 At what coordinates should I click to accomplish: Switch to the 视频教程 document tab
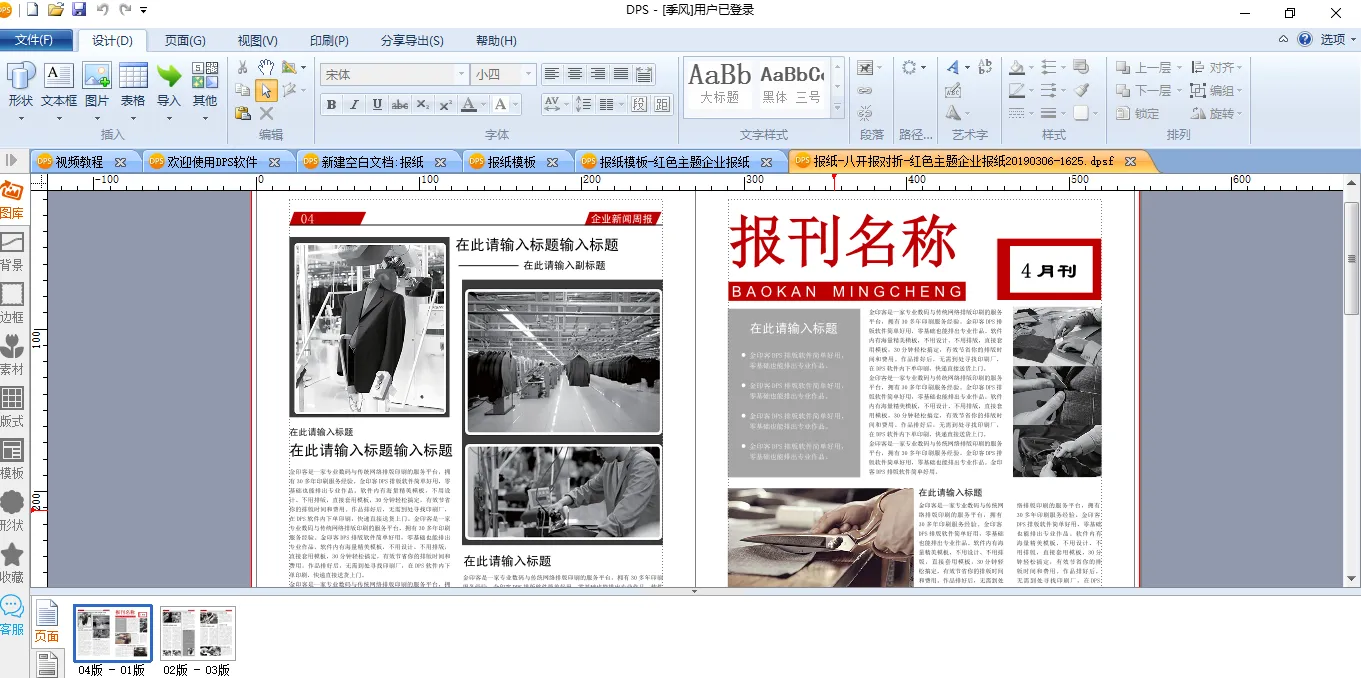point(79,162)
